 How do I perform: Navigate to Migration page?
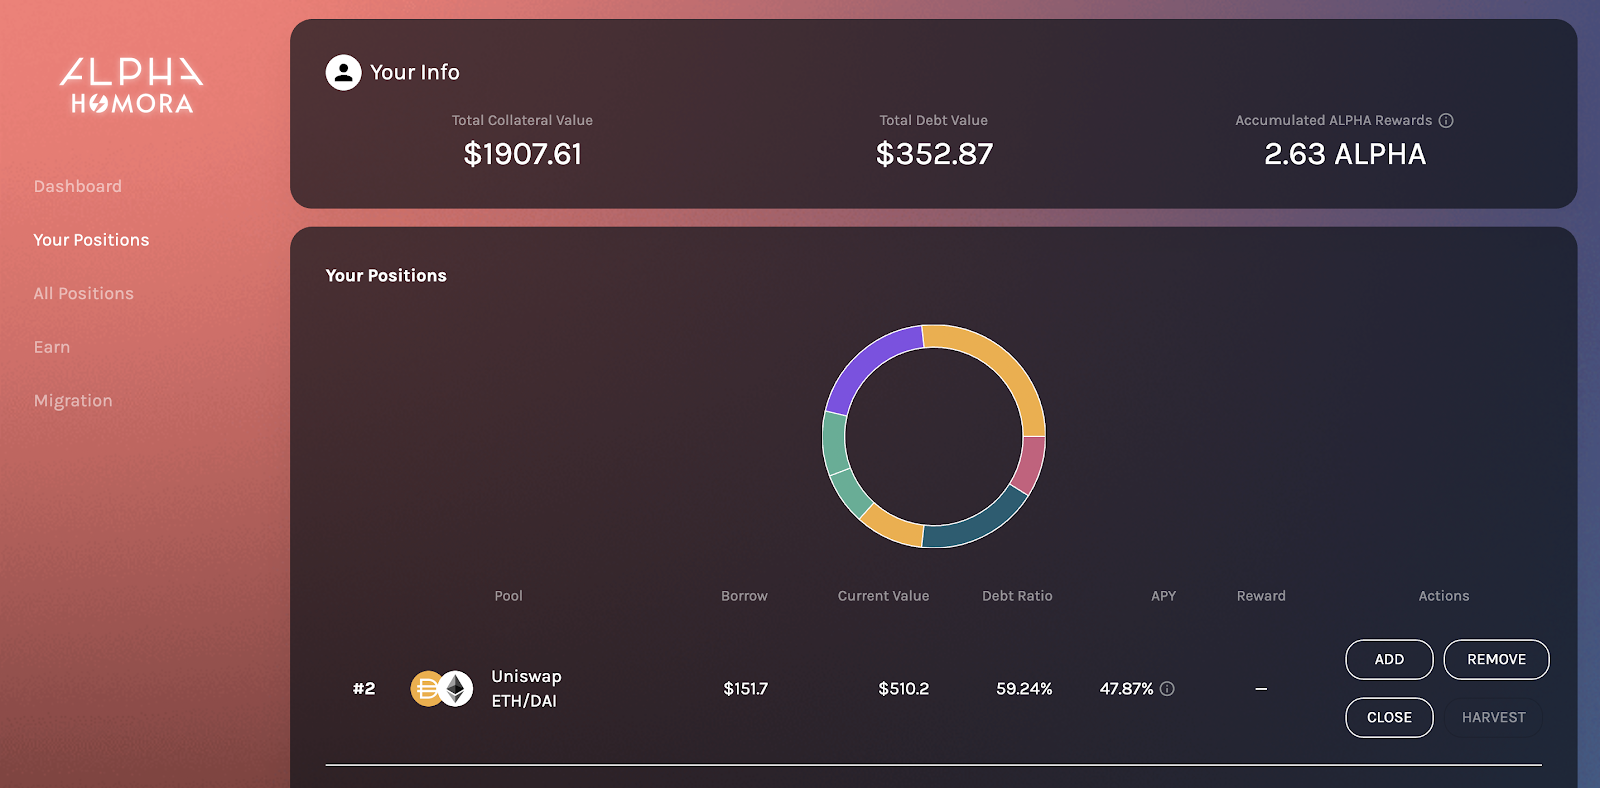pos(73,400)
